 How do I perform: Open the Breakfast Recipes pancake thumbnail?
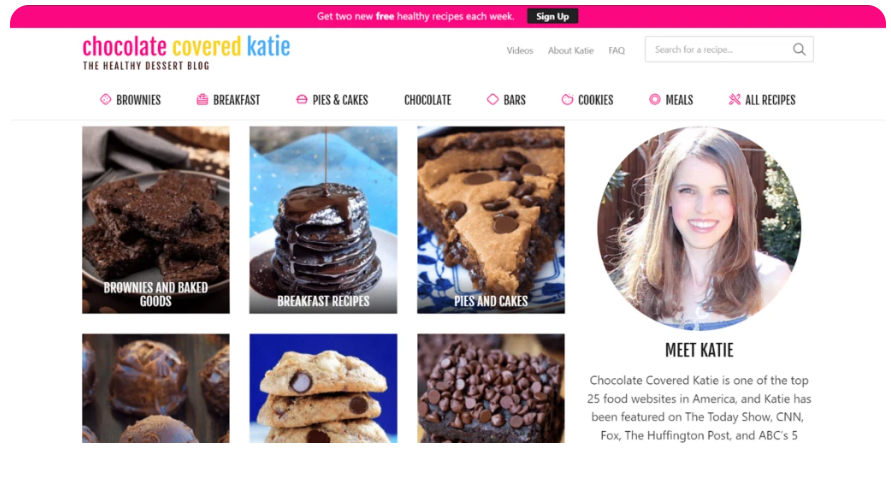tap(323, 220)
